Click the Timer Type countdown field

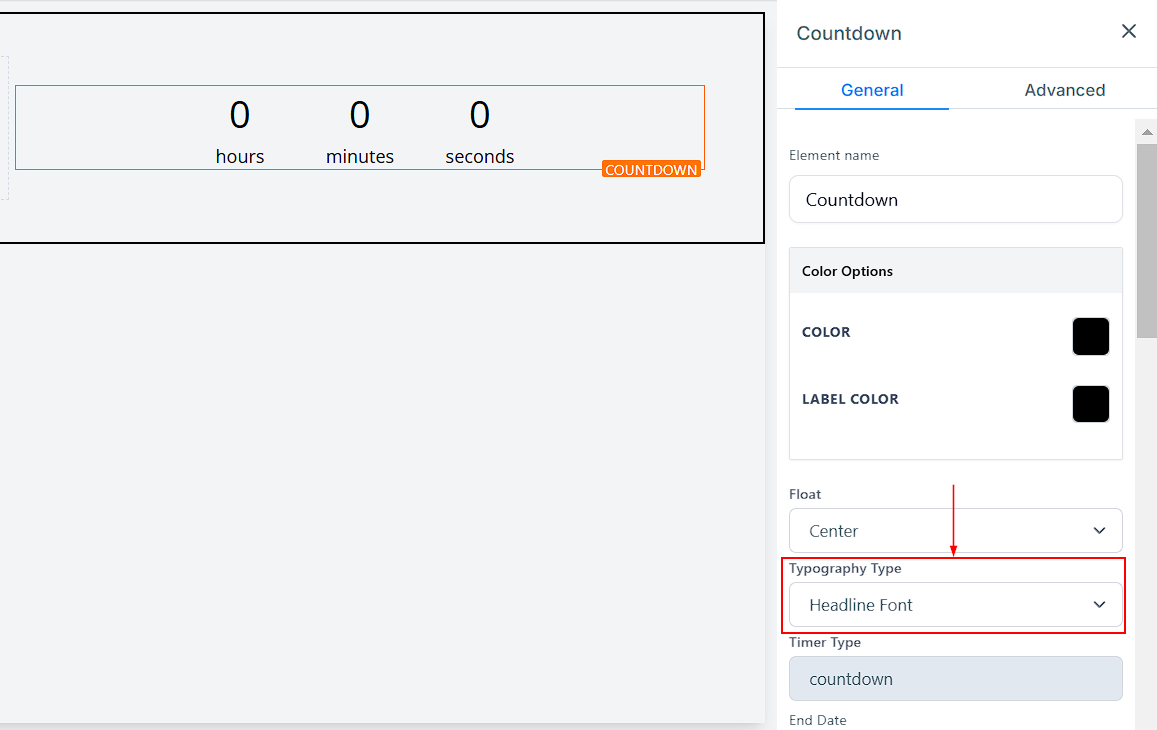(x=955, y=679)
